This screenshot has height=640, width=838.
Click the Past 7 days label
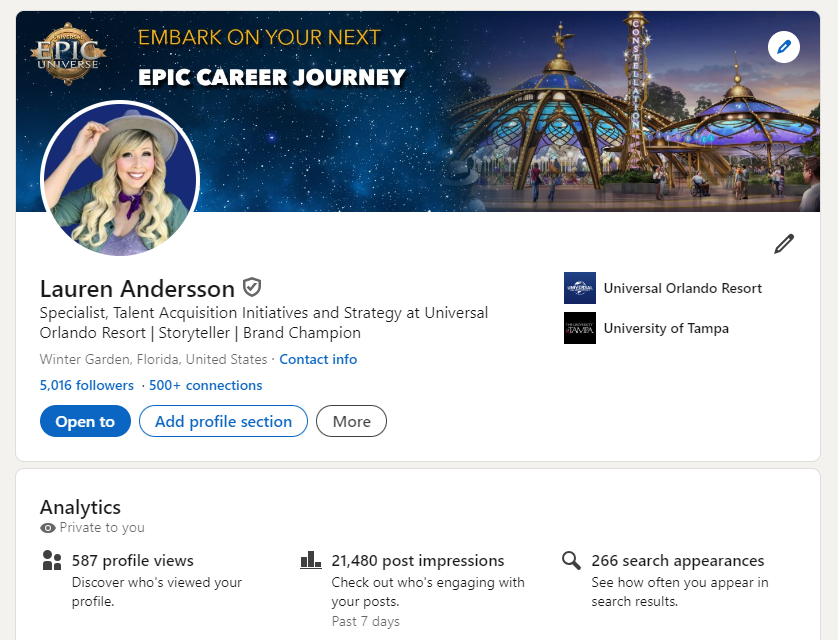click(x=366, y=621)
